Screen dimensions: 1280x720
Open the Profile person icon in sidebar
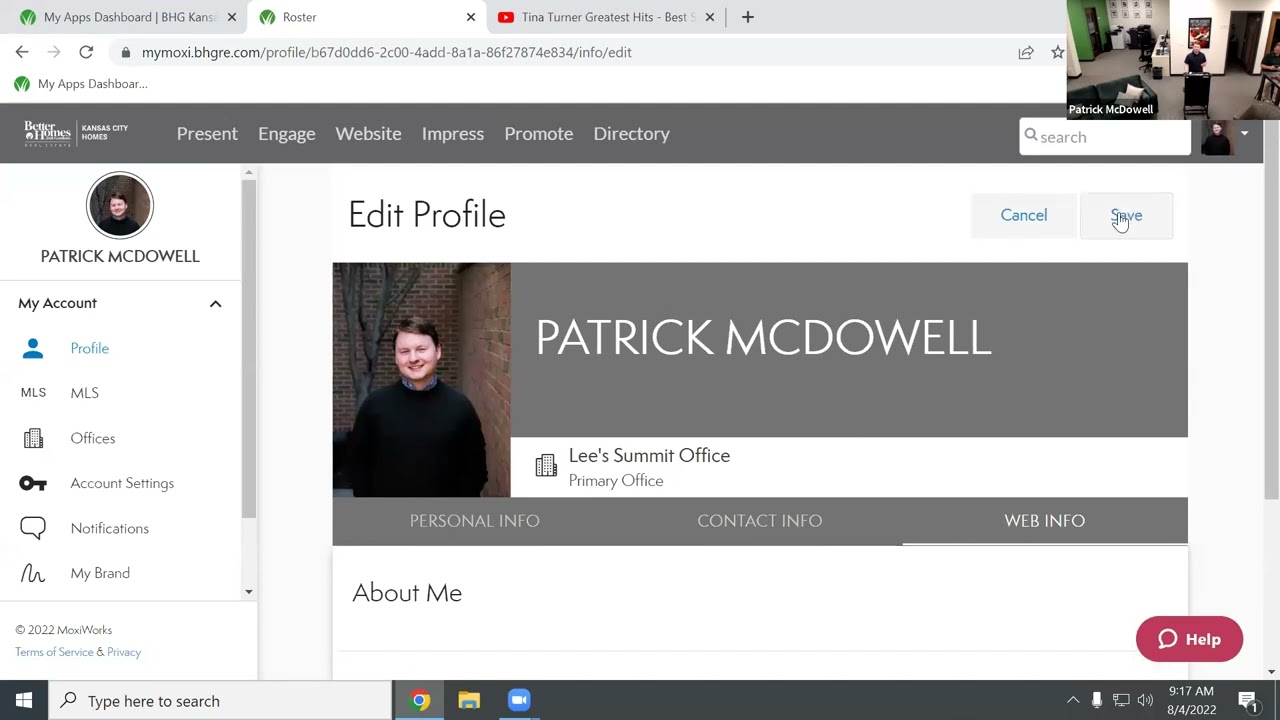click(33, 348)
